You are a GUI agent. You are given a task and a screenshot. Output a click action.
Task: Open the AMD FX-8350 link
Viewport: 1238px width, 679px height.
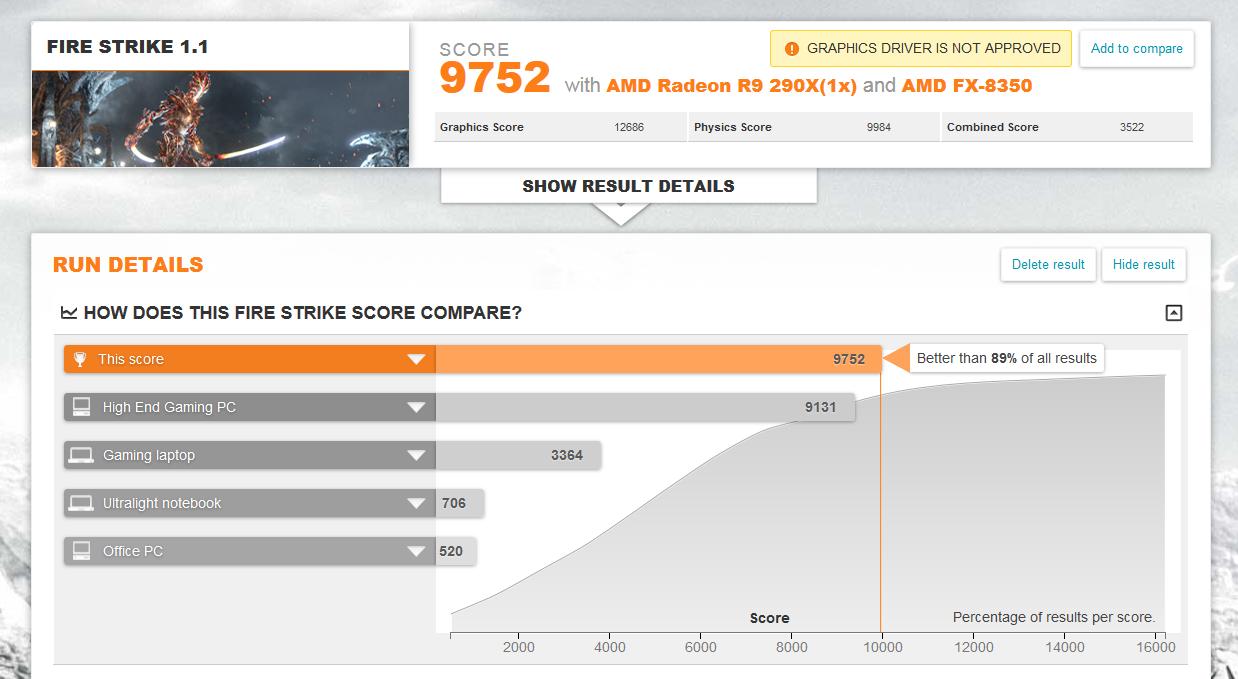967,85
